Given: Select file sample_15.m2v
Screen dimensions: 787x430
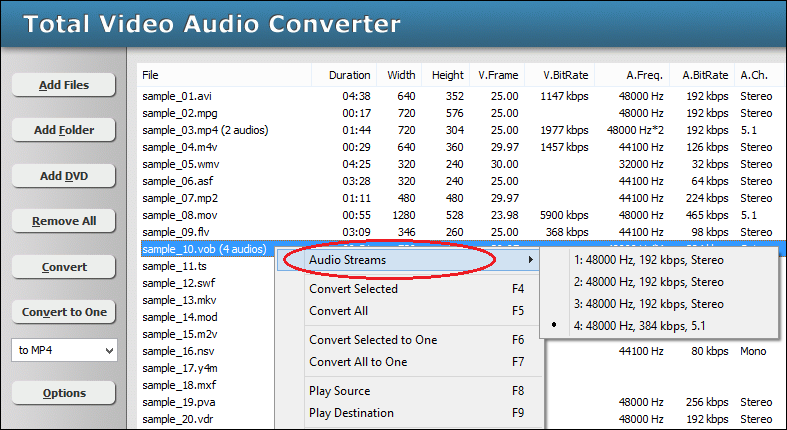Looking at the screenshot, I should point(180,334).
